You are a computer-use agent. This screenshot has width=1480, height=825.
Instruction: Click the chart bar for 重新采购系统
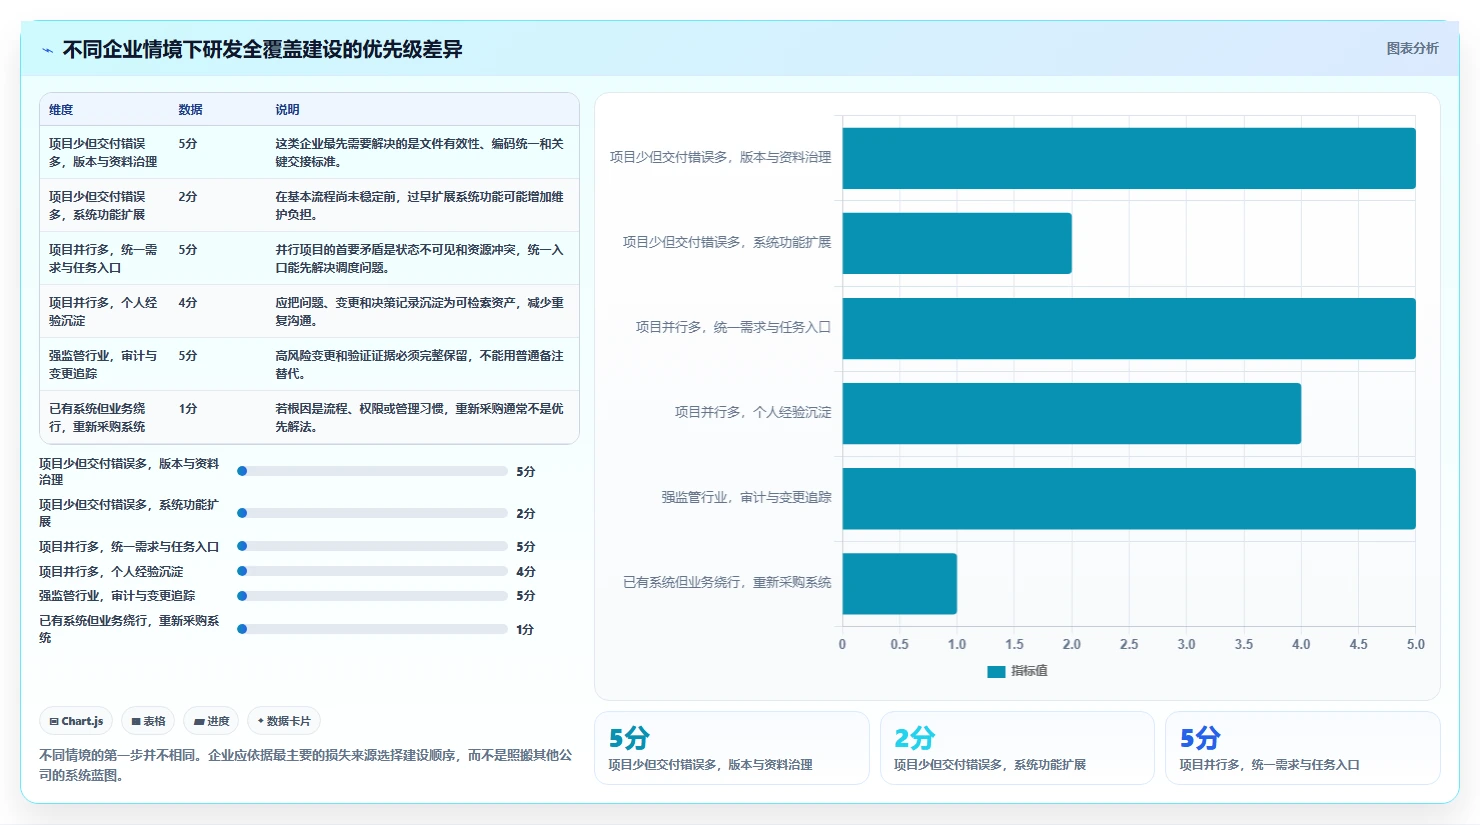(900, 583)
